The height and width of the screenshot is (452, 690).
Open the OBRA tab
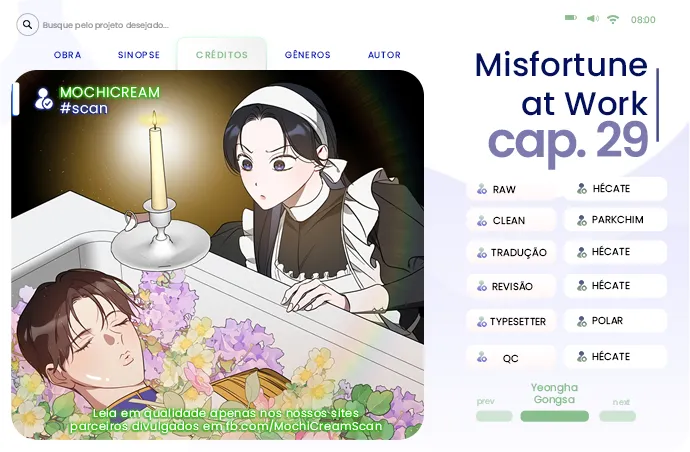tap(67, 55)
